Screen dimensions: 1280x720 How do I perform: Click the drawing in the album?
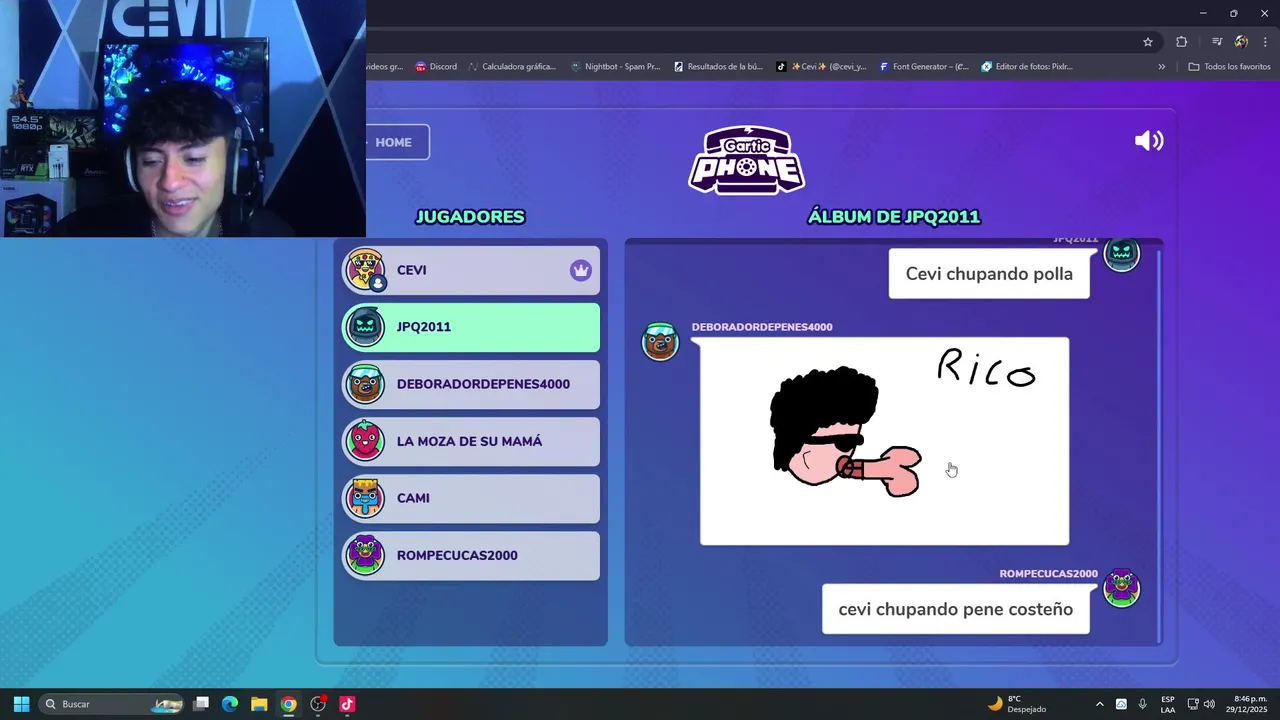click(x=884, y=441)
